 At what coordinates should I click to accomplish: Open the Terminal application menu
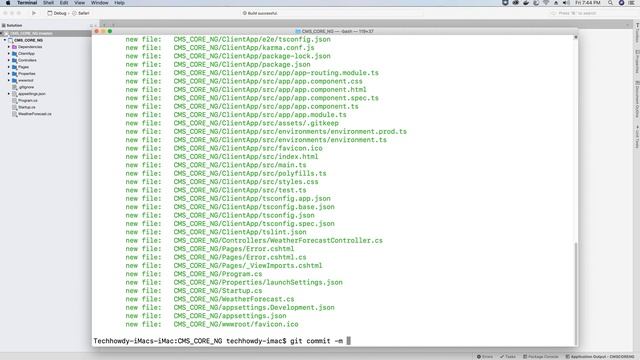(27, 3)
